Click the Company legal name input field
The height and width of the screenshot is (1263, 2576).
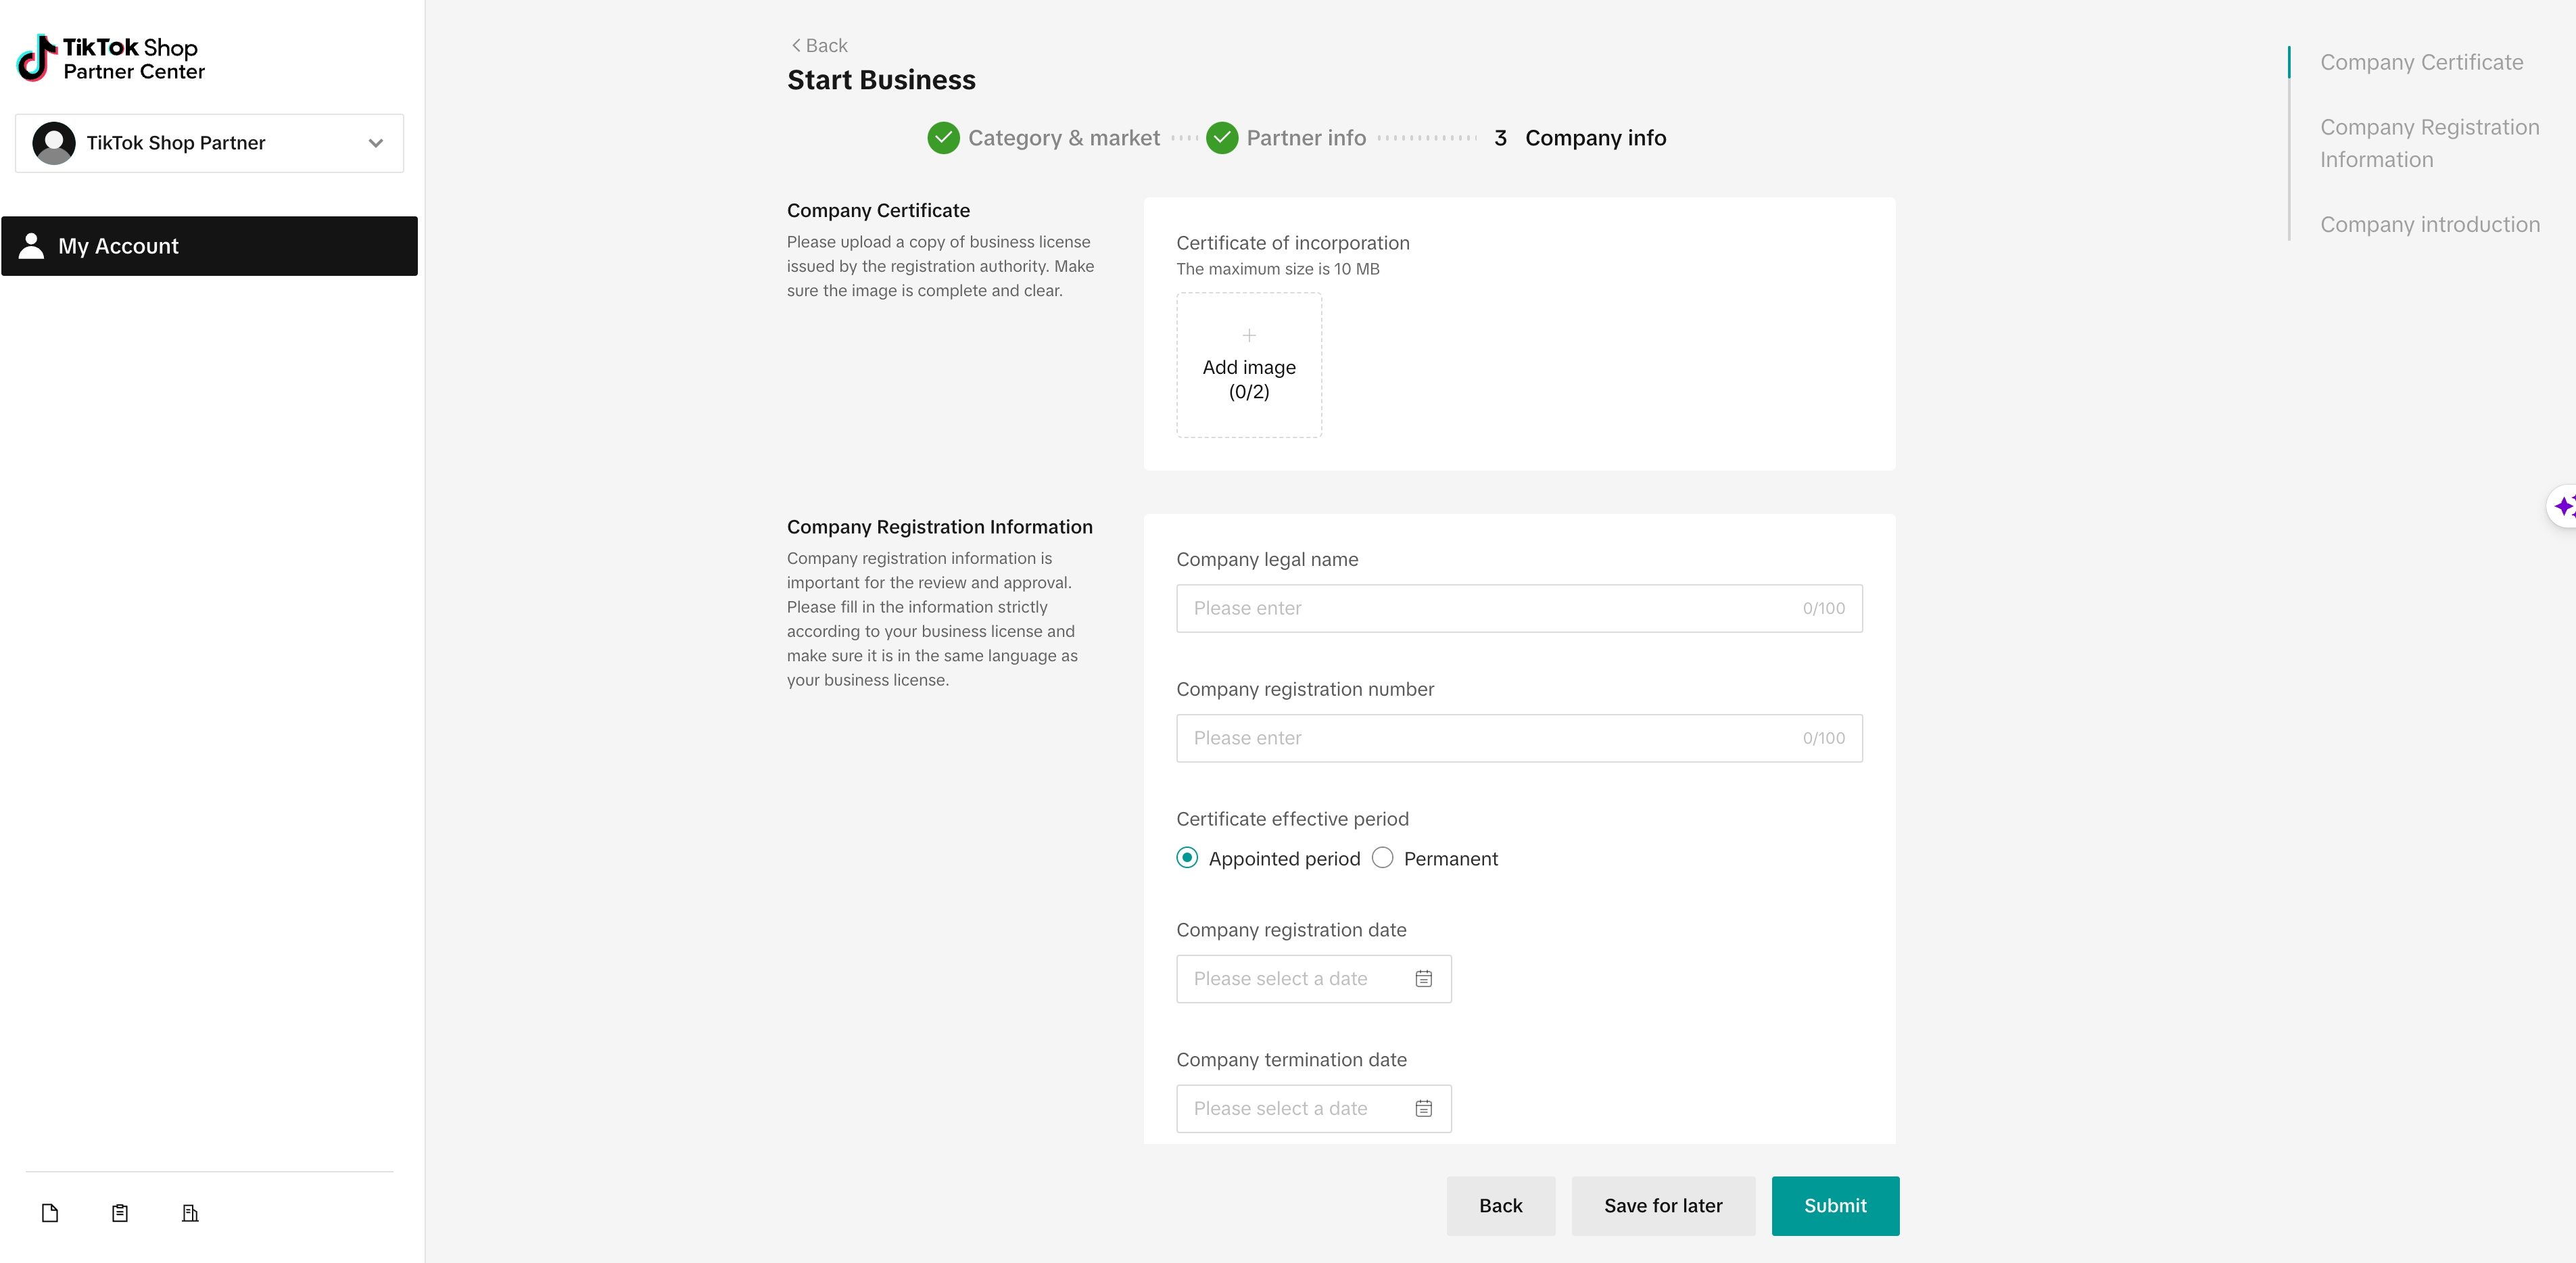tap(1519, 608)
